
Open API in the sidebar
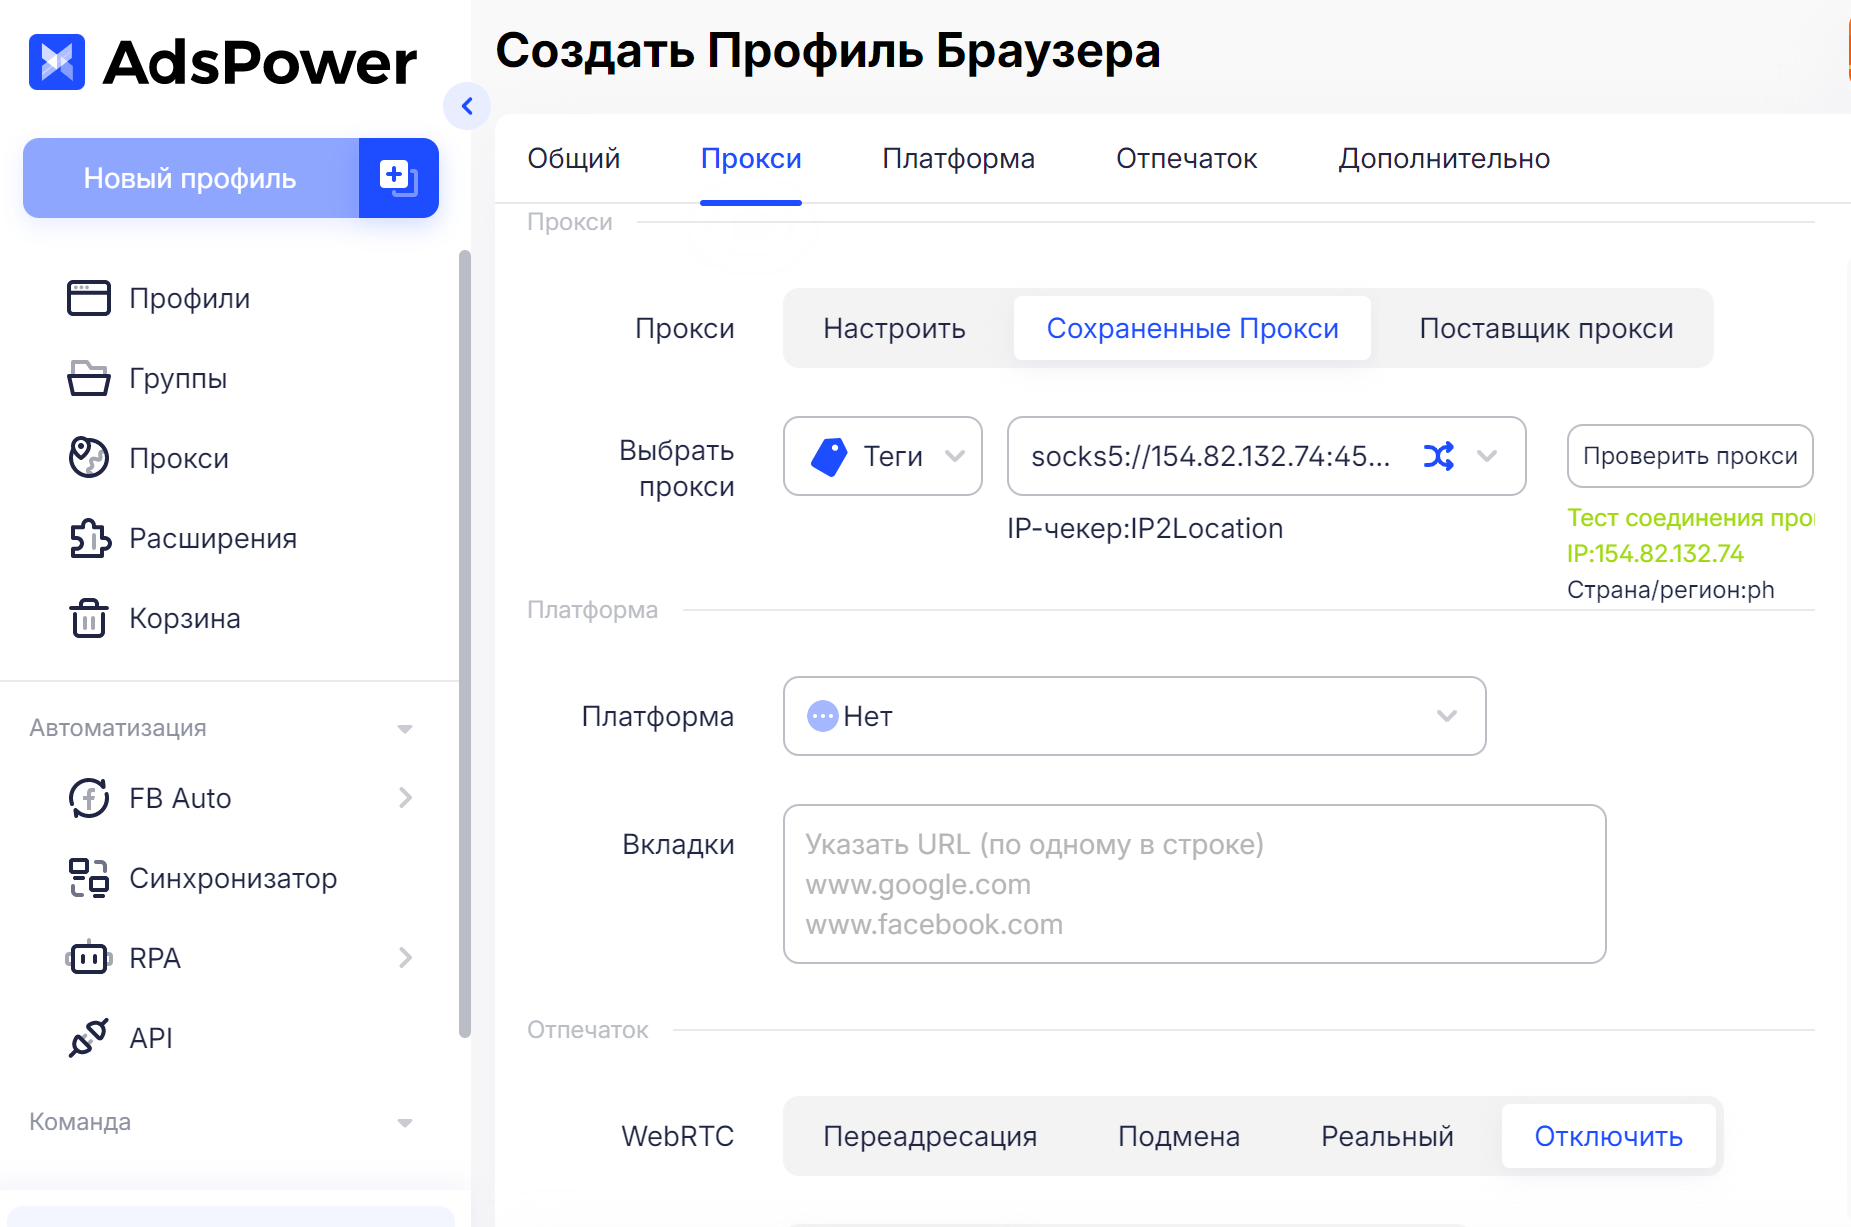point(151,1038)
